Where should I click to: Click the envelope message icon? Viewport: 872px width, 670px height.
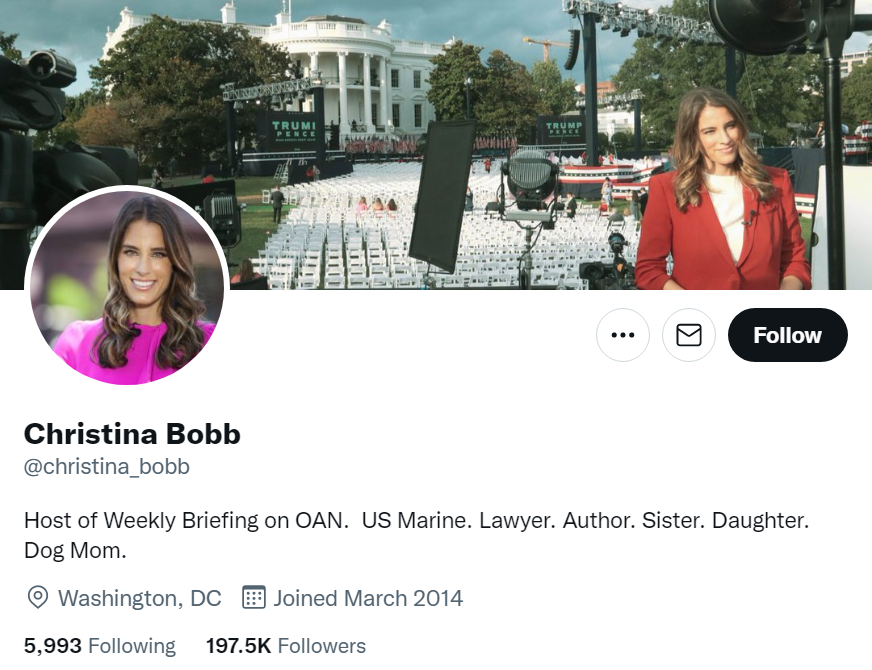688,335
